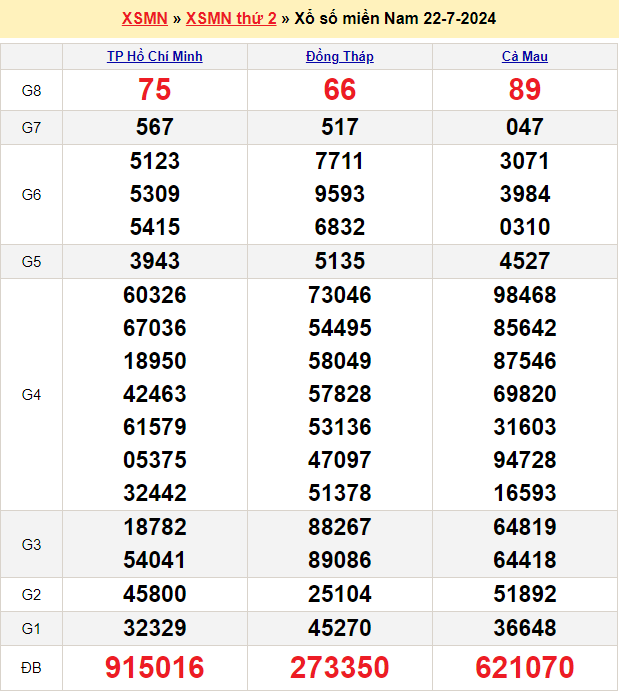Open the TP Hồ Chí Minh column link
The height and width of the screenshot is (691, 619).
click(x=155, y=57)
